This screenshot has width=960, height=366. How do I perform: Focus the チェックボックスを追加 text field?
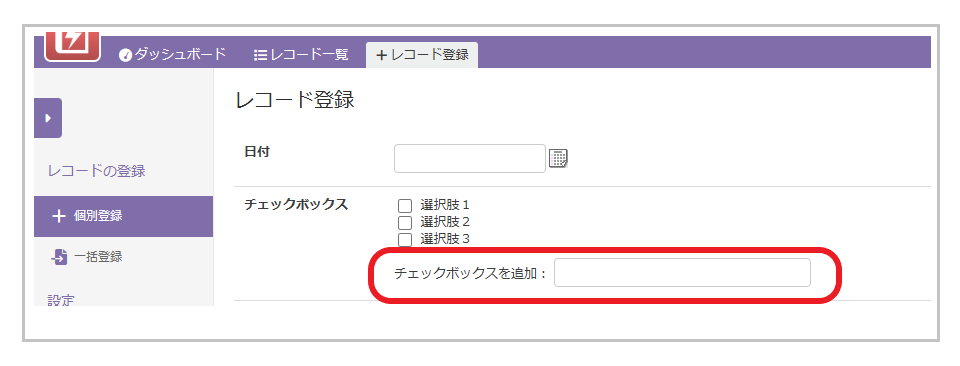(682, 272)
